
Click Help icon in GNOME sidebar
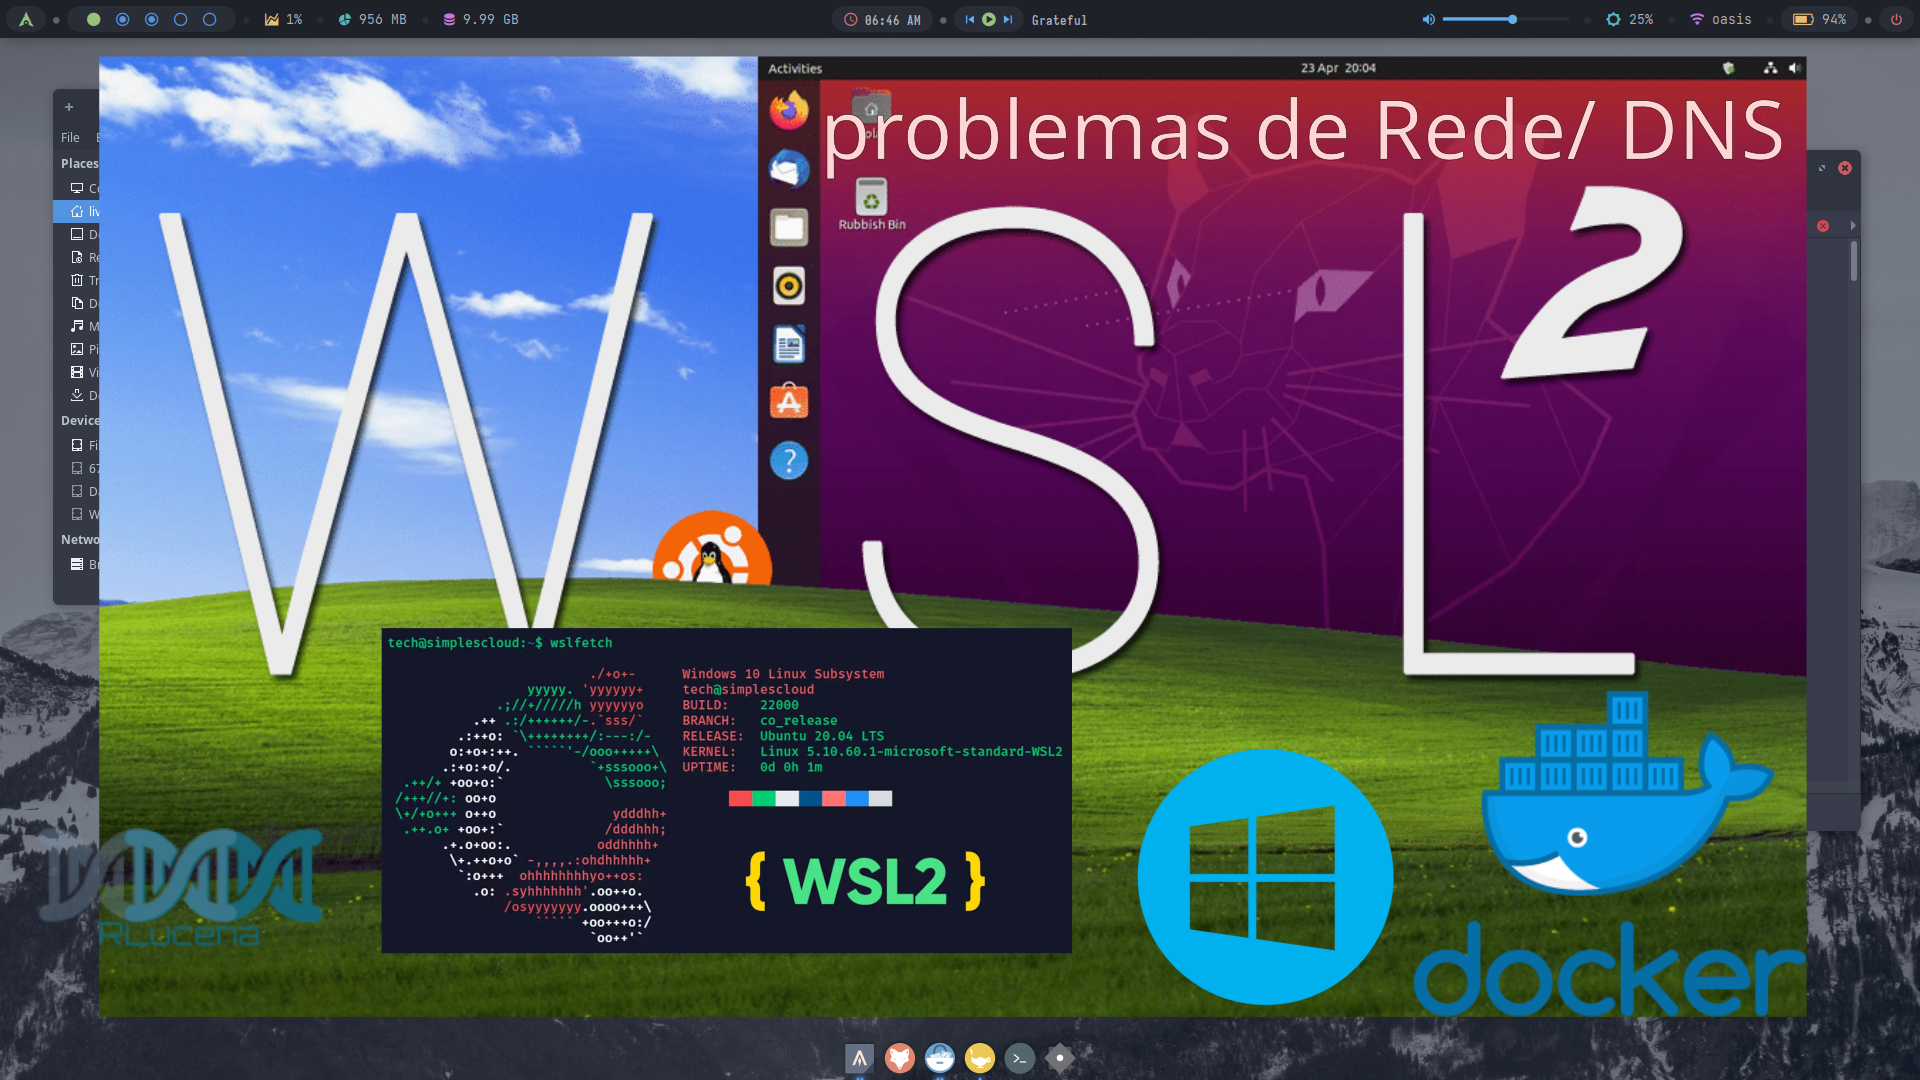coord(789,460)
